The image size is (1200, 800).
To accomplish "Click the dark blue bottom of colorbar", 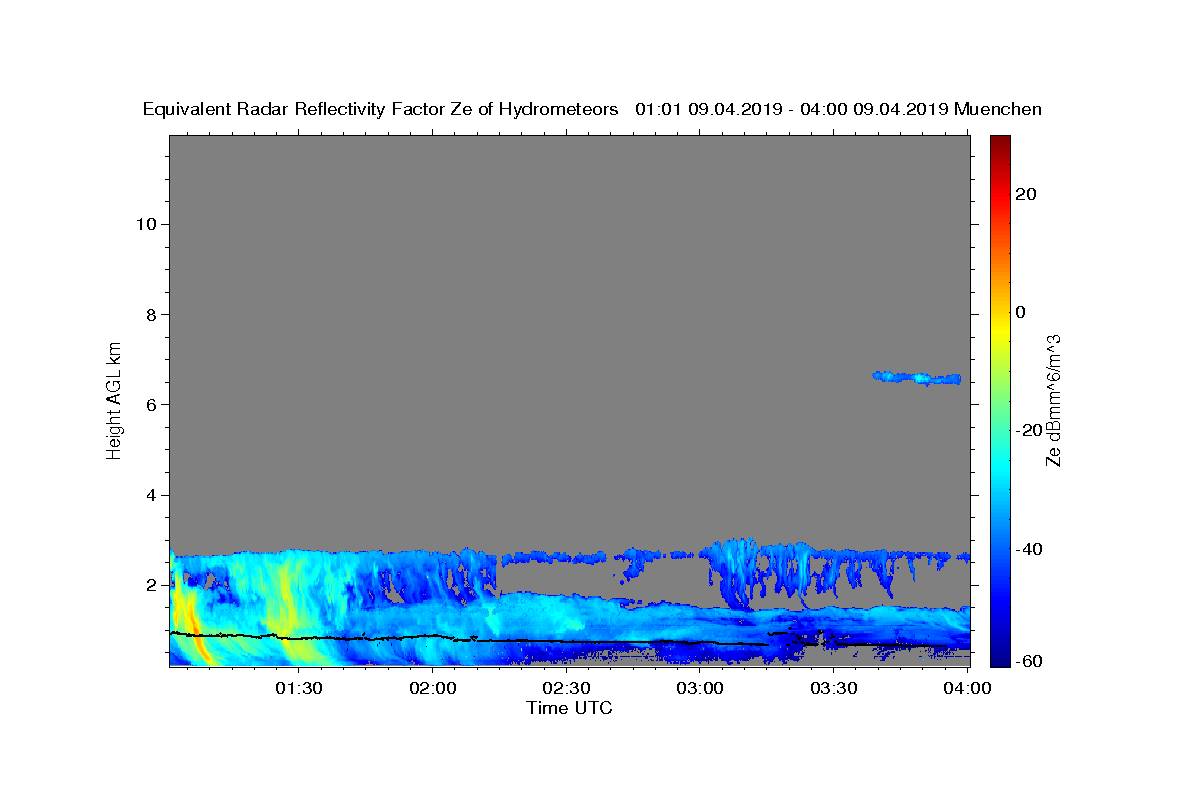I will coord(1000,658).
